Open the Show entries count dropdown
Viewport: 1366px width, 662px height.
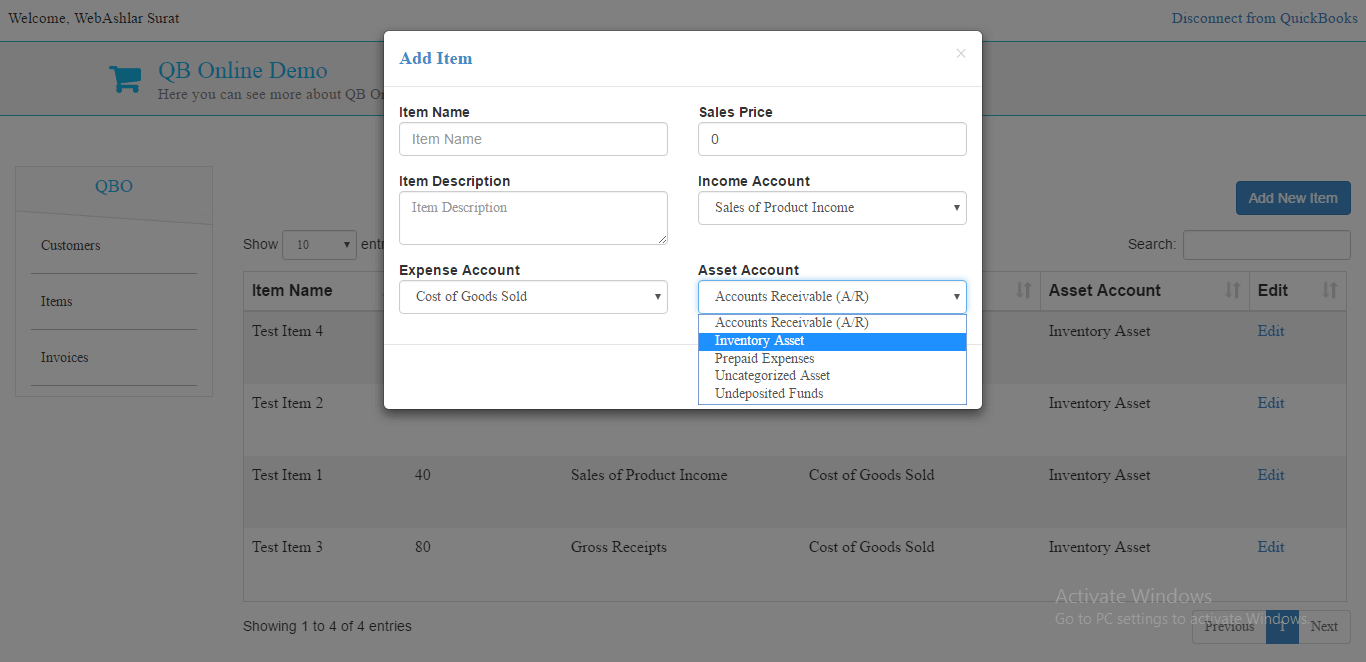click(x=319, y=245)
